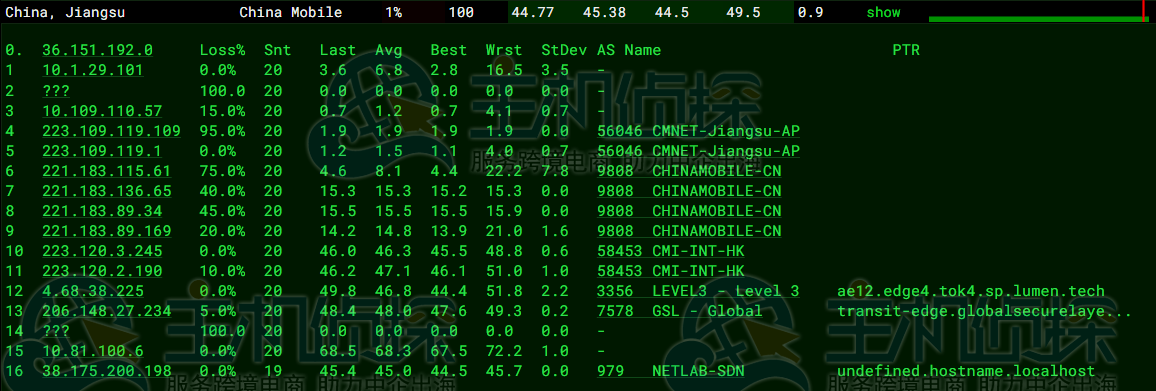
Task: Click the Loss% column header
Action: [x=222, y=50]
